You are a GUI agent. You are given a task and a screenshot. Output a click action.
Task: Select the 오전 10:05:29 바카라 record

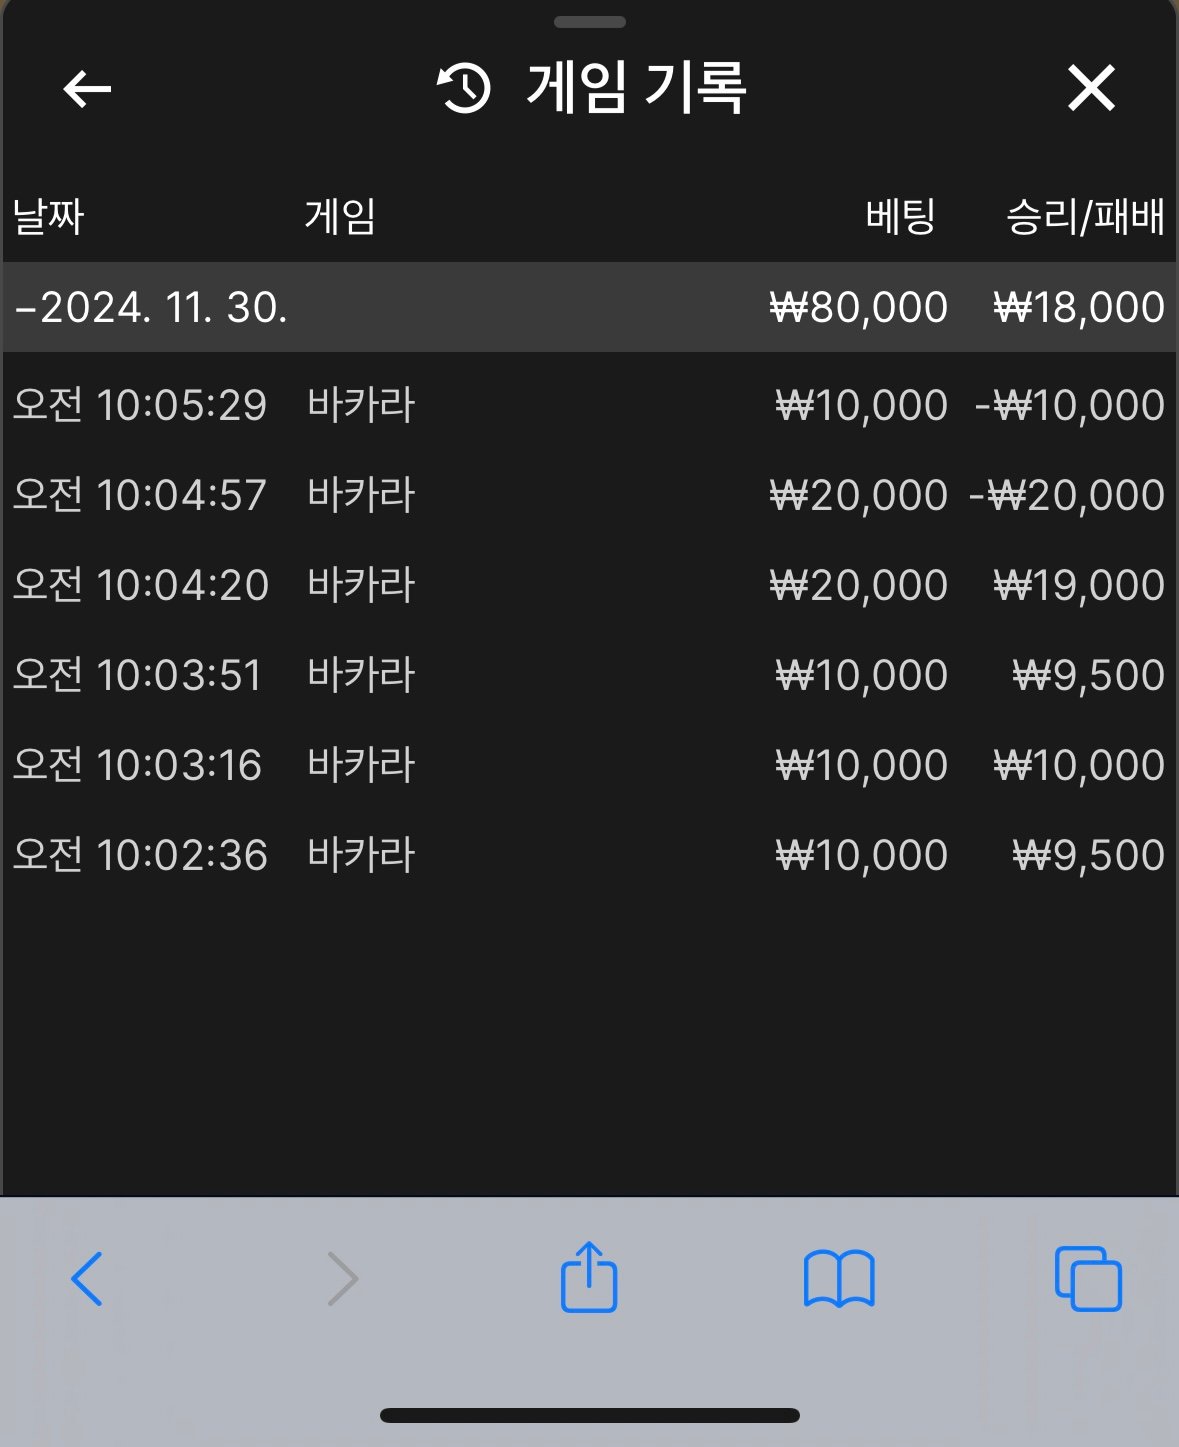pyautogui.click(x=589, y=405)
